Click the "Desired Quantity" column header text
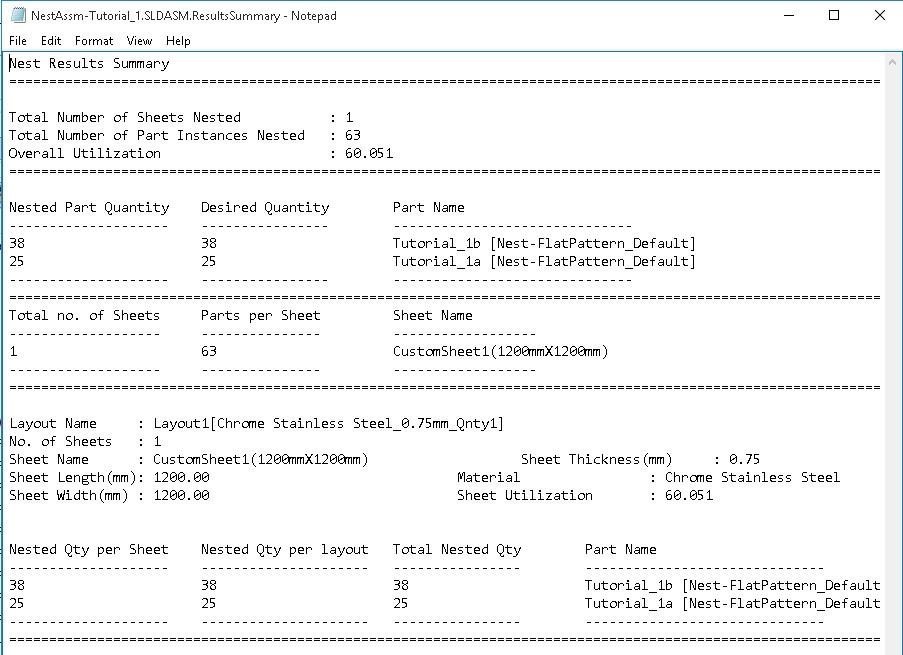Screen dimensions: 903x655 click(265, 207)
